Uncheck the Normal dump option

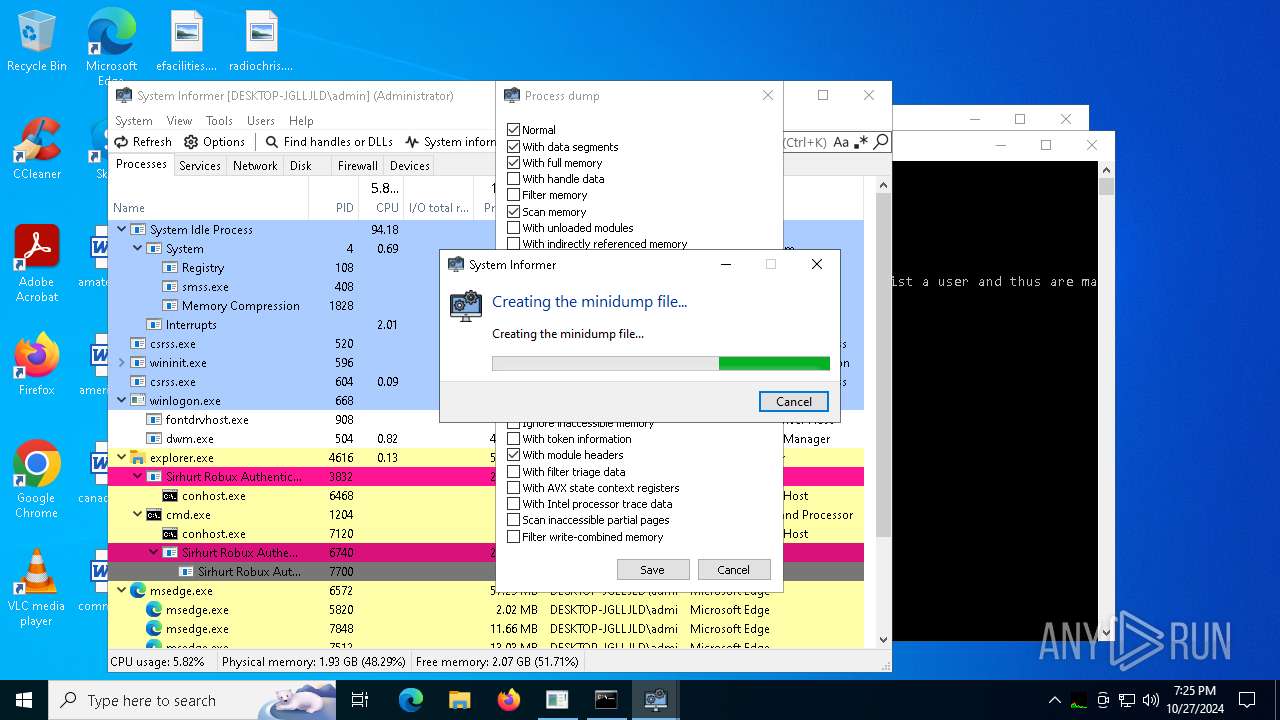[513, 130]
